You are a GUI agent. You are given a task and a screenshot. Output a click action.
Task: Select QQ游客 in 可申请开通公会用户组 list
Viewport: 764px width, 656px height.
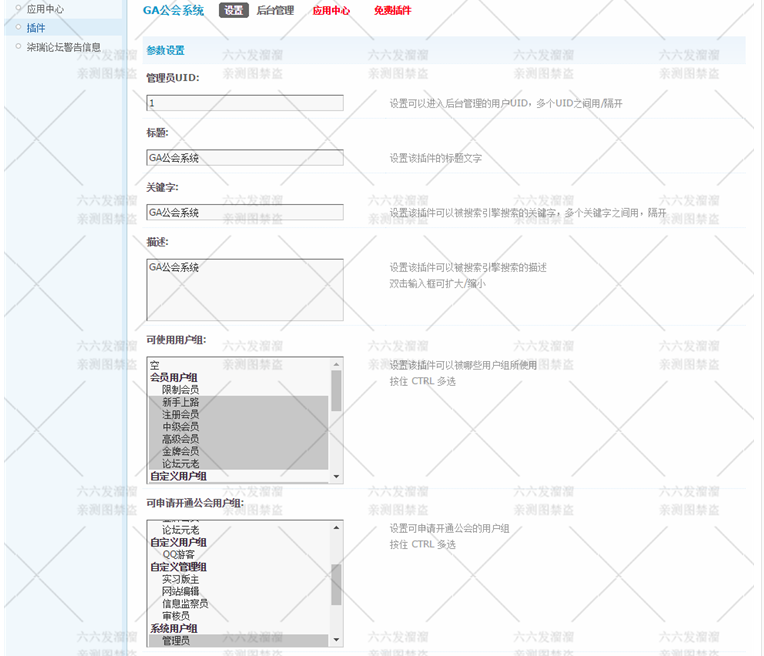coord(239,554)
